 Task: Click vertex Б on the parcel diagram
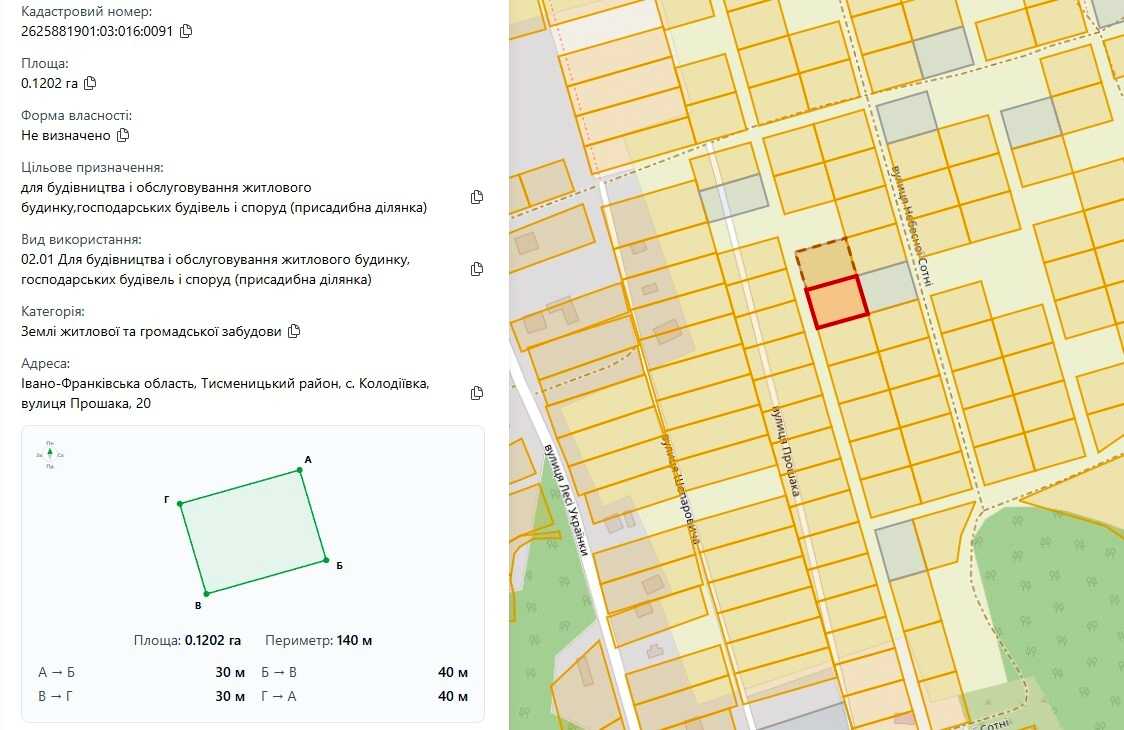[326, 560]
